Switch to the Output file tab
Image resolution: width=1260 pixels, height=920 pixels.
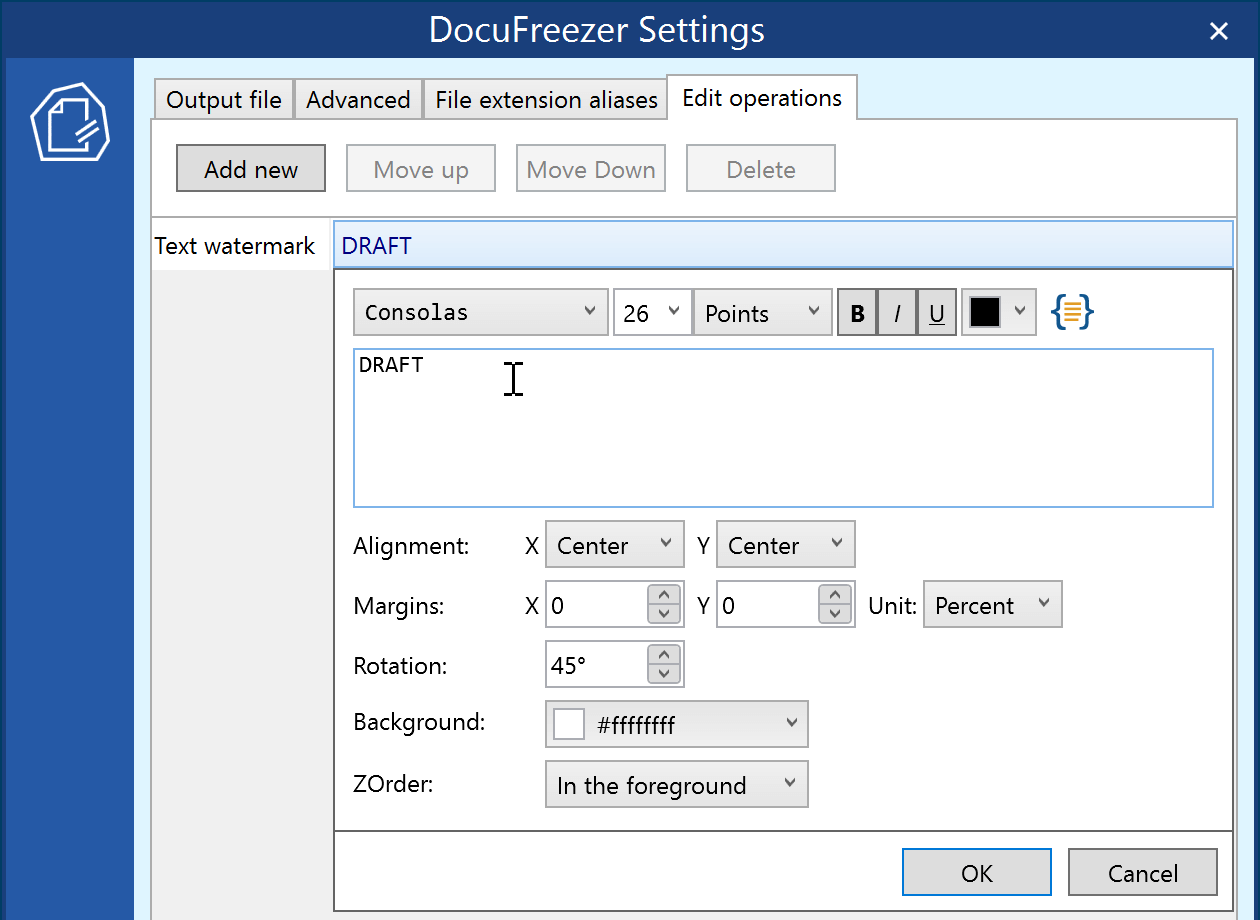click(223, 100)
